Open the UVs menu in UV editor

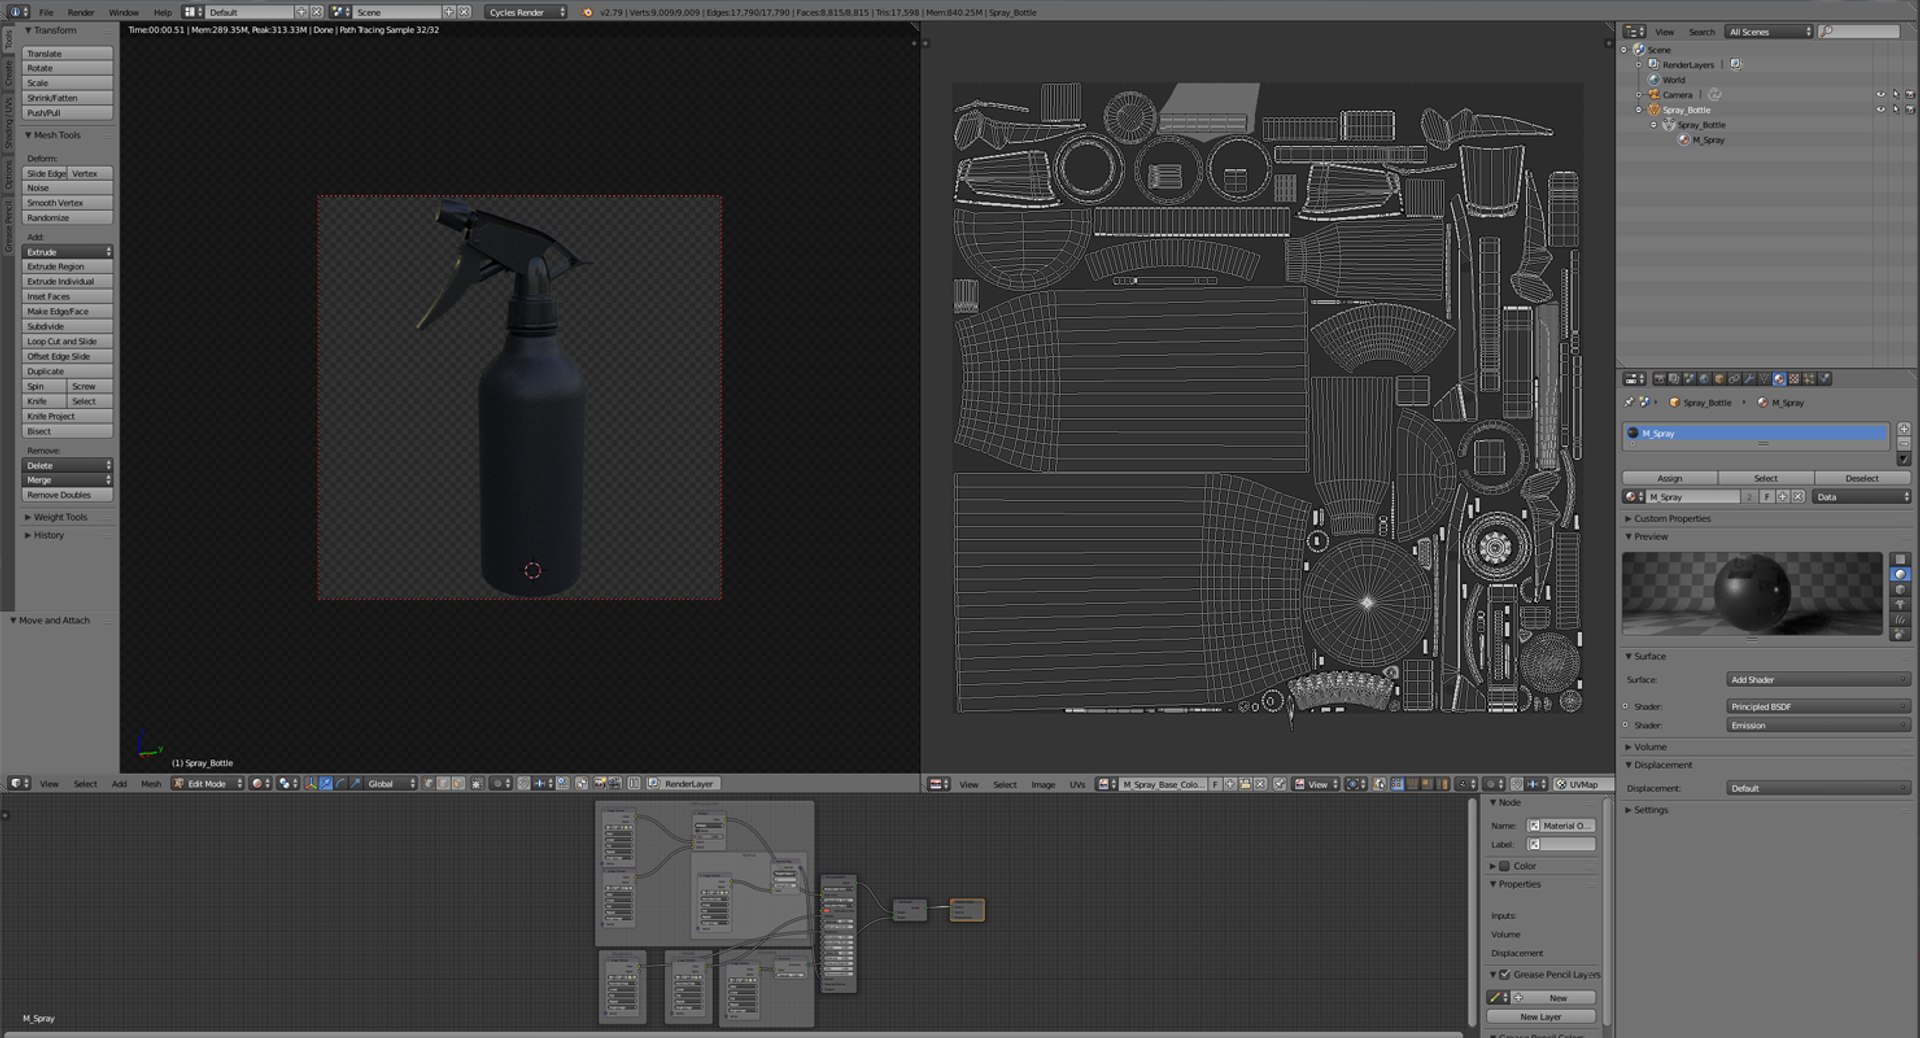pyautogui.click(x=1077, y=784)
